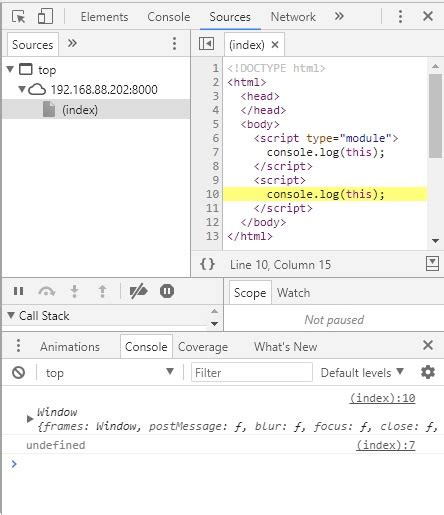
Task: Open navigator pane options menu
Action: click(x=174, y=44)
